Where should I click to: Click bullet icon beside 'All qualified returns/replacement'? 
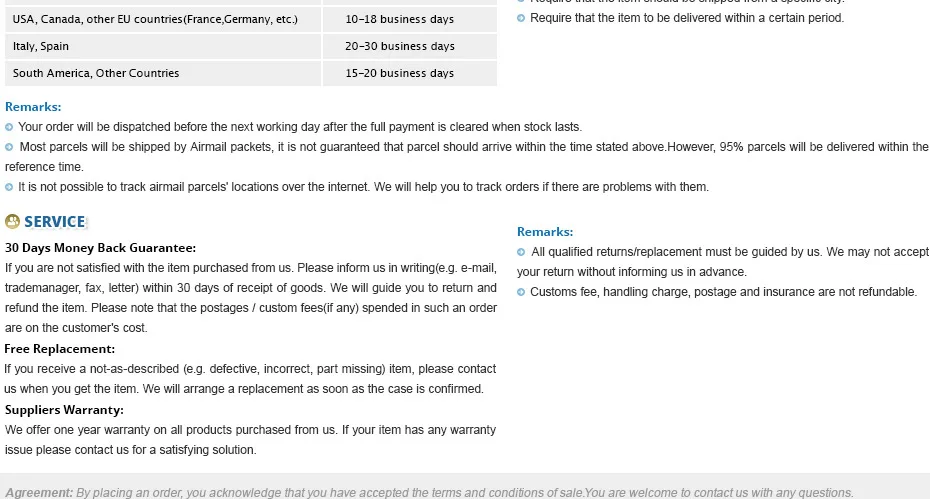tap(521, 252)
